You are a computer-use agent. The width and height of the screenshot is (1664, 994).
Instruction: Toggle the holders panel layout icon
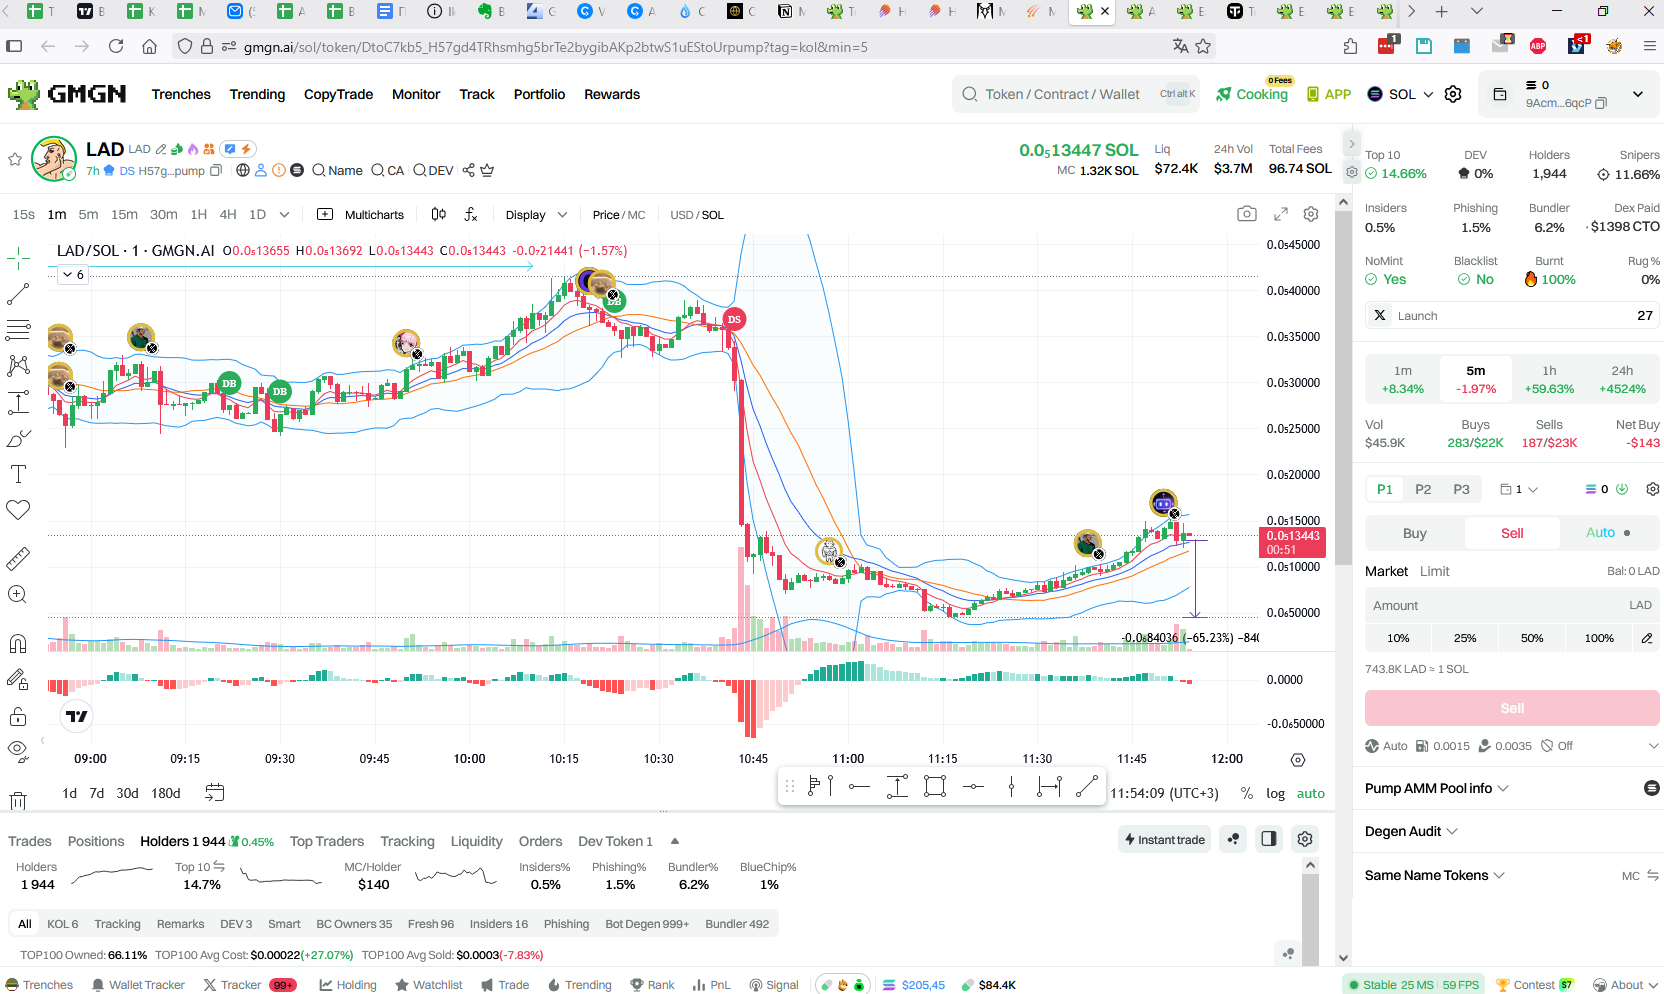[x=1269, y=839]
